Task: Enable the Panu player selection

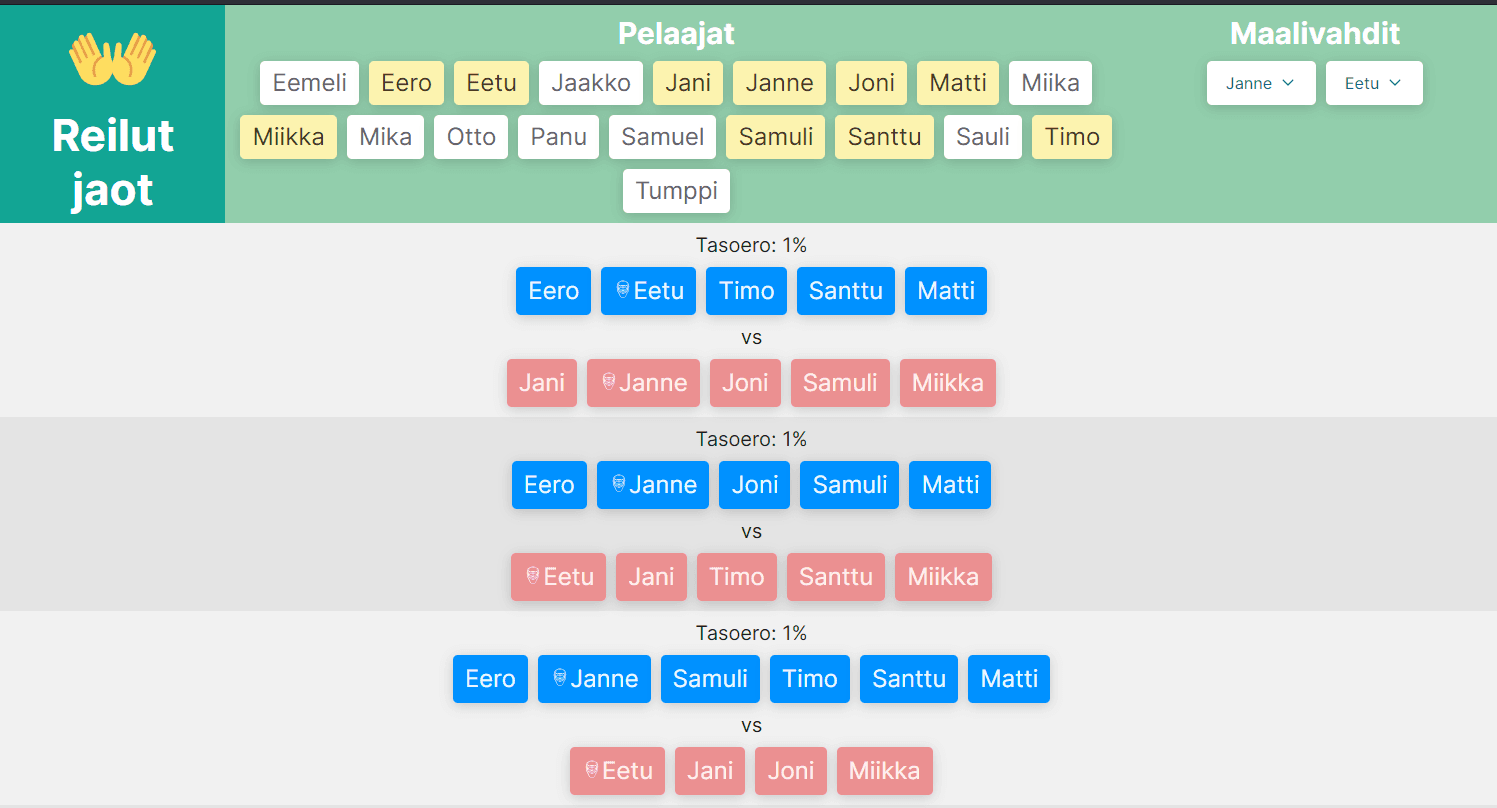Action: 558,137
